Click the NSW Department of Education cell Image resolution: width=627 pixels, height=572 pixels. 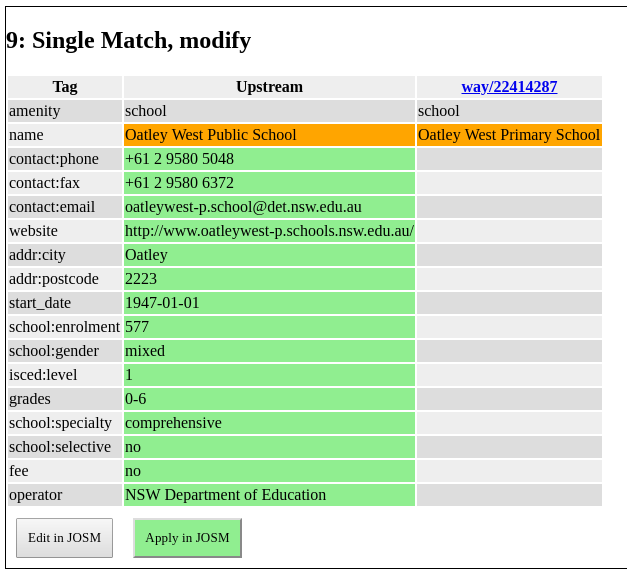pos(269,495)
